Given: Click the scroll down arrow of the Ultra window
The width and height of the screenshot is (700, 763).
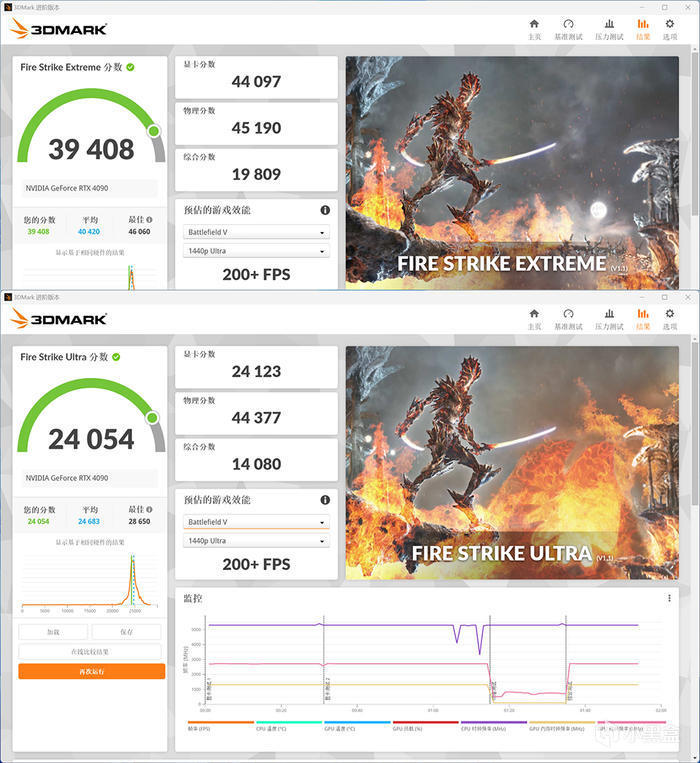Looking at the screenshot, I should [x=695, y=756].
